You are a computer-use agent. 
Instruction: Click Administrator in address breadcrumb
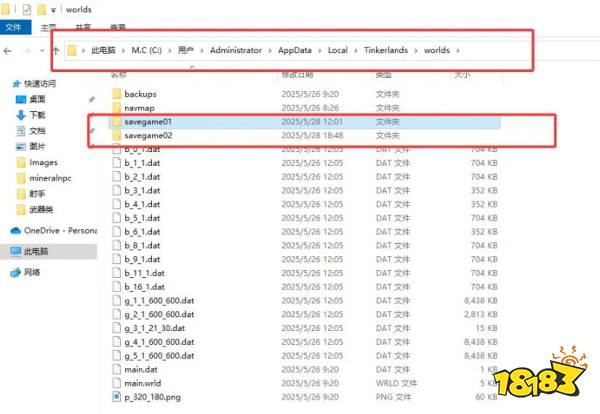tap(236, 50)
